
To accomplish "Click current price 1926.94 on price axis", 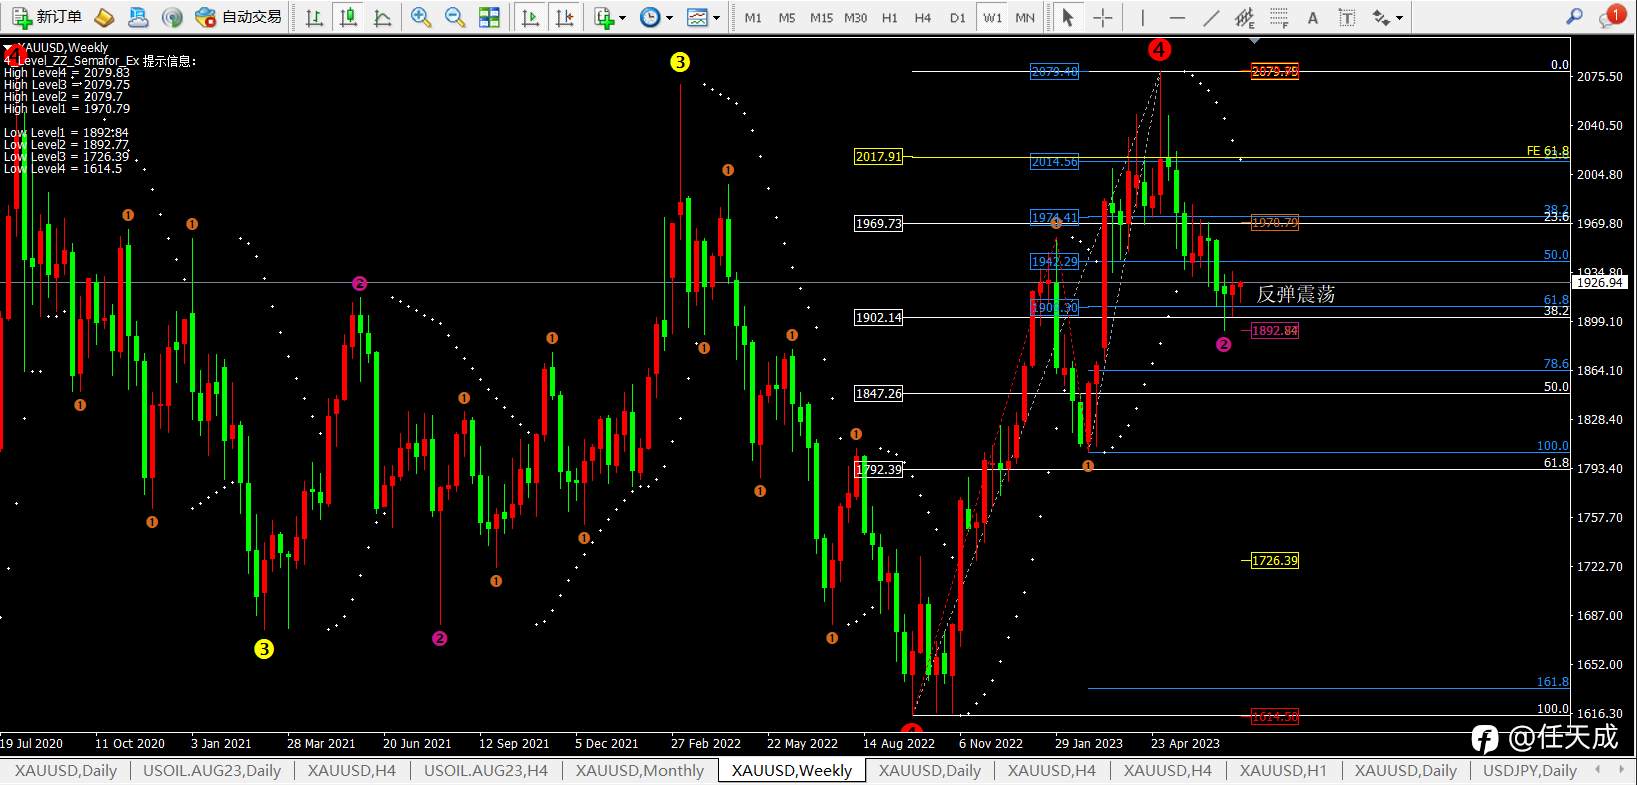I will [x=1600, y=283].
